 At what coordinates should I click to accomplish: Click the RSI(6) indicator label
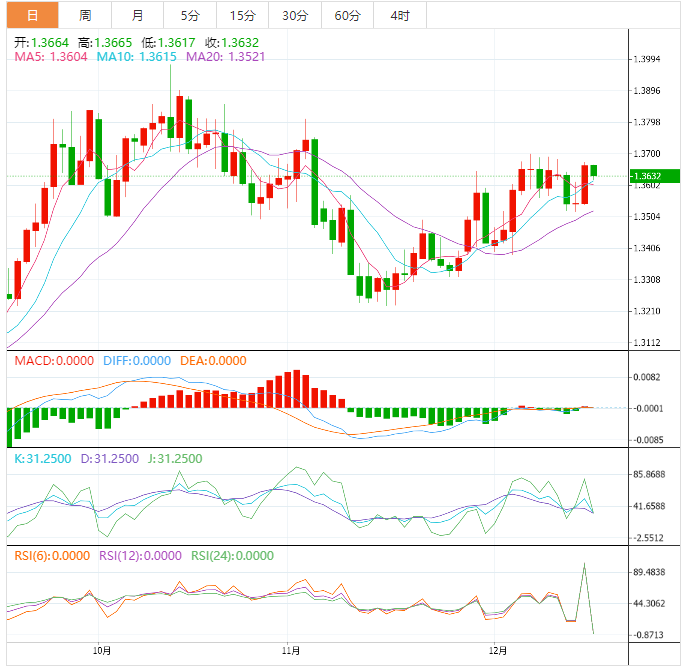pyautogui.click(x=48, y=557)
